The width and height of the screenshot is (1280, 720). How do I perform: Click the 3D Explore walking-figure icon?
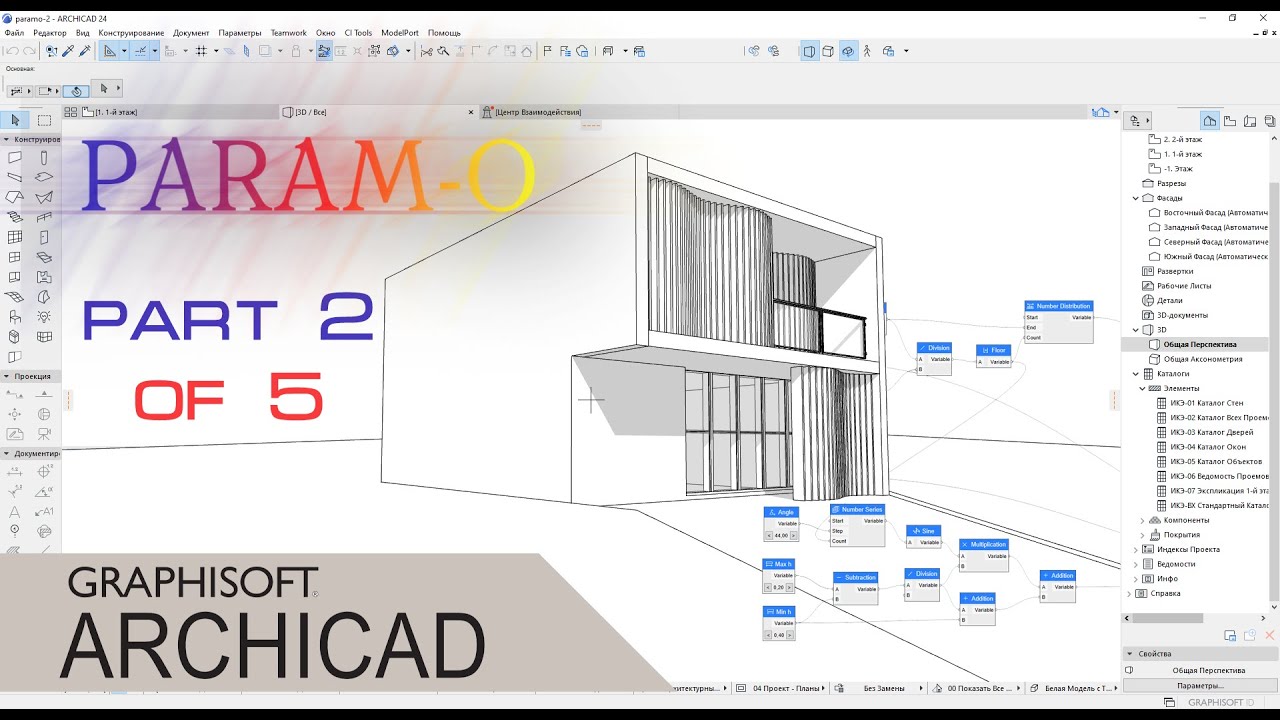coord(867,51)
